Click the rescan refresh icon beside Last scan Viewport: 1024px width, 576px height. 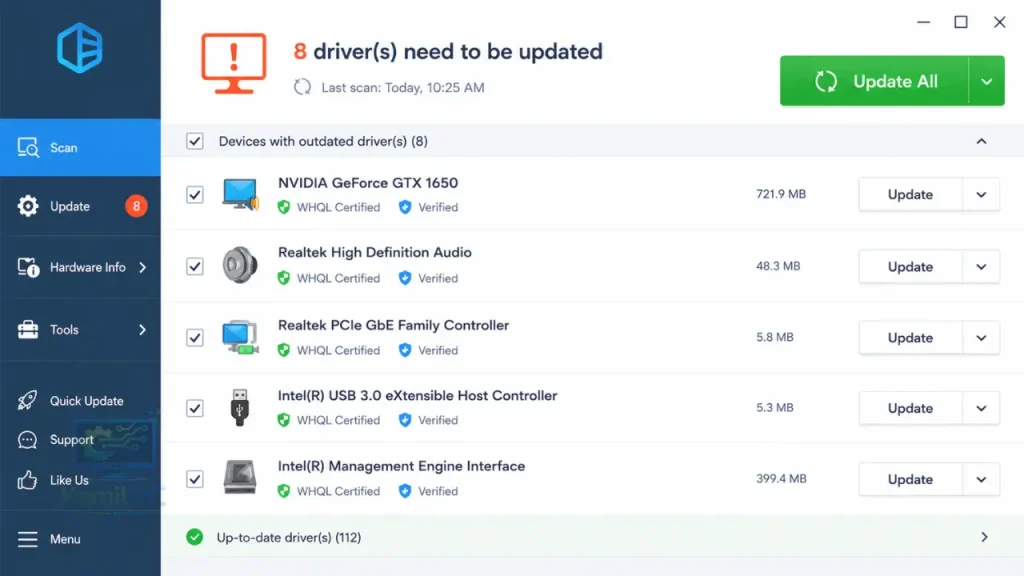coord(302,87)
